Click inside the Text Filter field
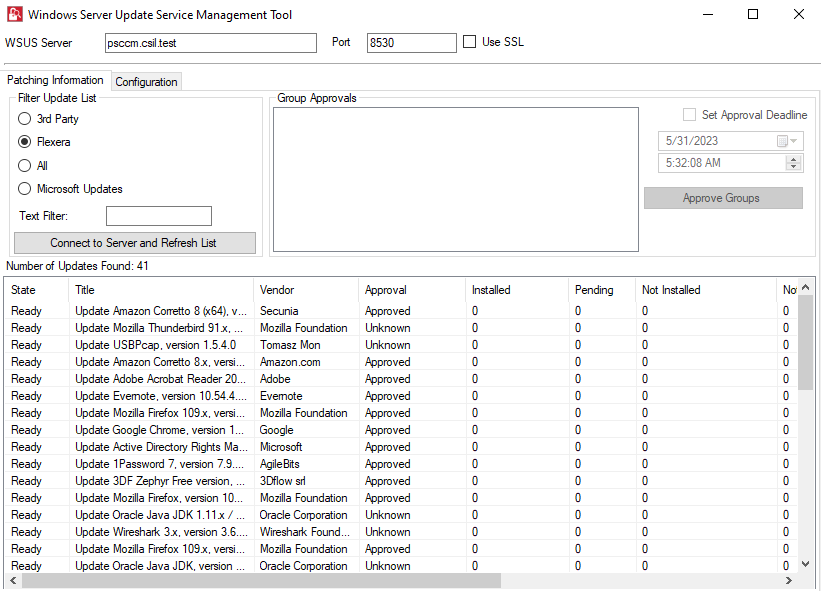Screen dimensions: 825x591 click(x=158, y=216)
